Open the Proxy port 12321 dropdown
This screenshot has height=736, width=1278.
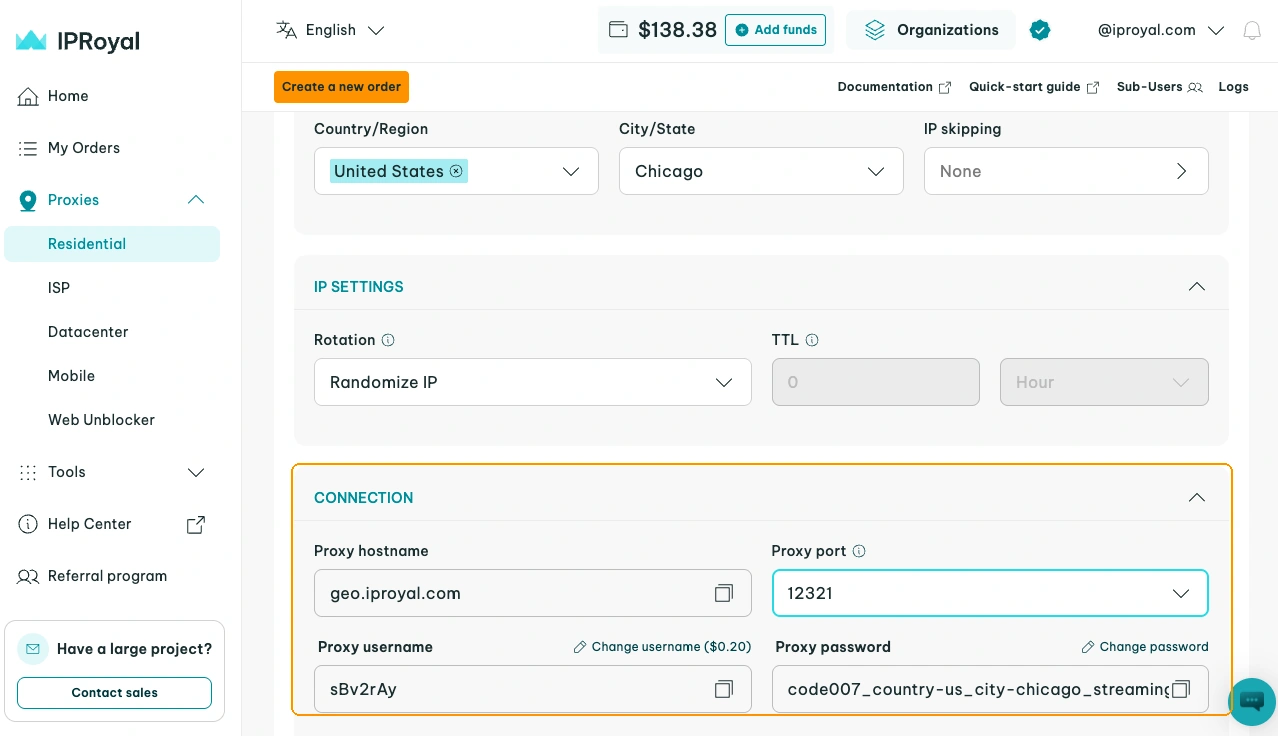[x=990, y=593]
